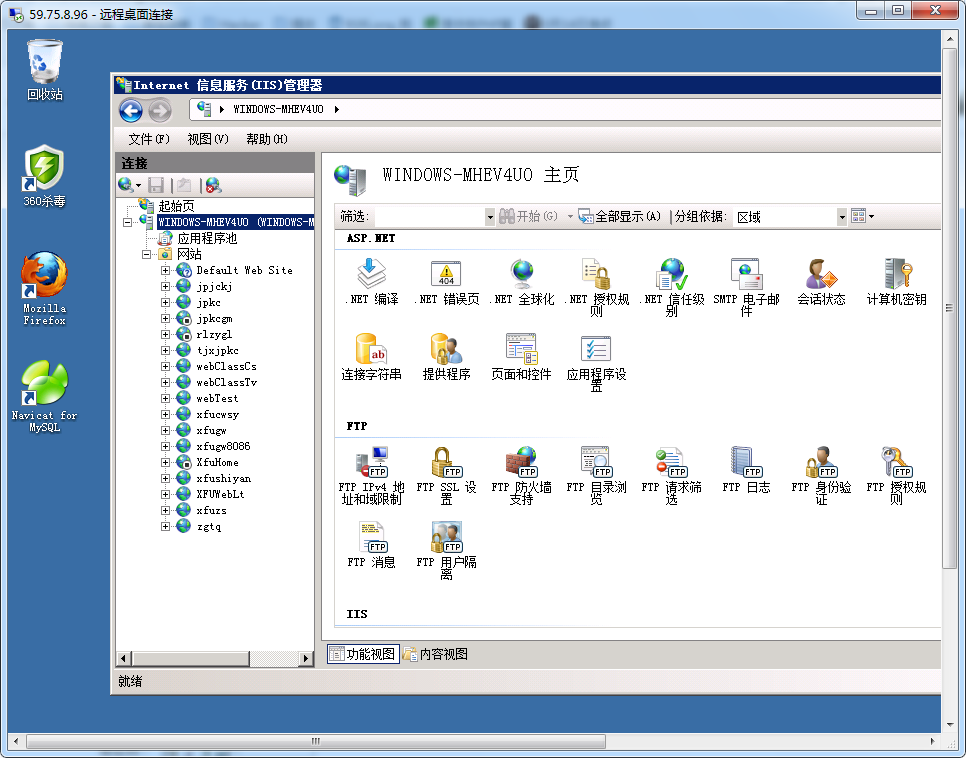Image resolution: width=966 pixels, height=758 pixels.
Task: Expand the Default Web Site tree node
Action: click(x=165, y=271)
